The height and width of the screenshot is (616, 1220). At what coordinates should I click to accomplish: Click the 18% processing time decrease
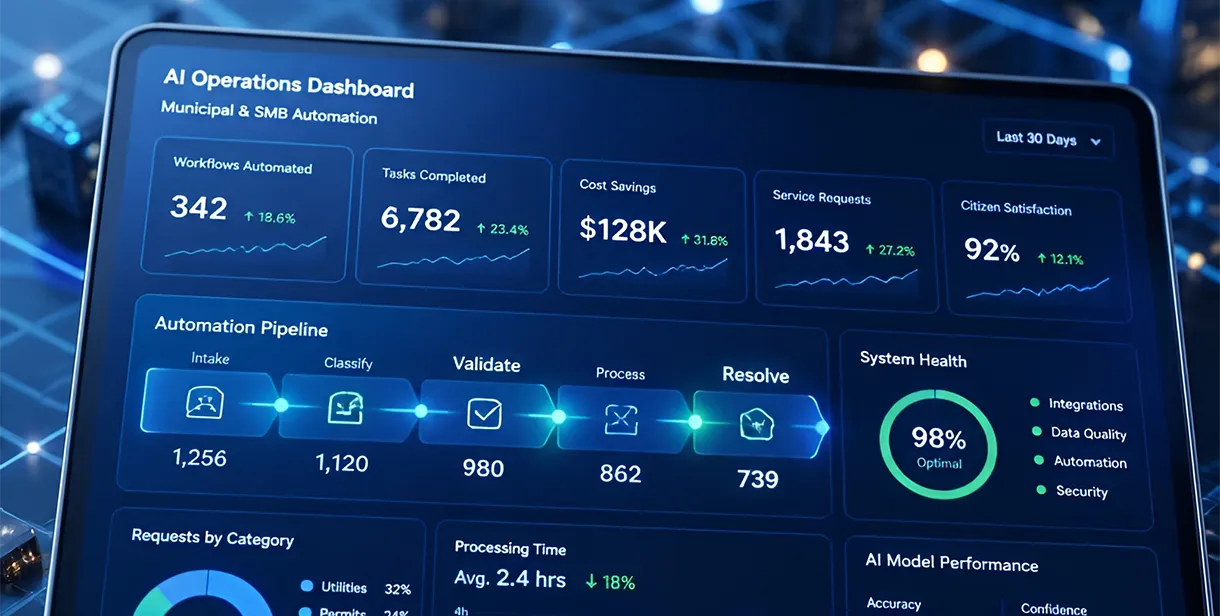click(610, 581)
